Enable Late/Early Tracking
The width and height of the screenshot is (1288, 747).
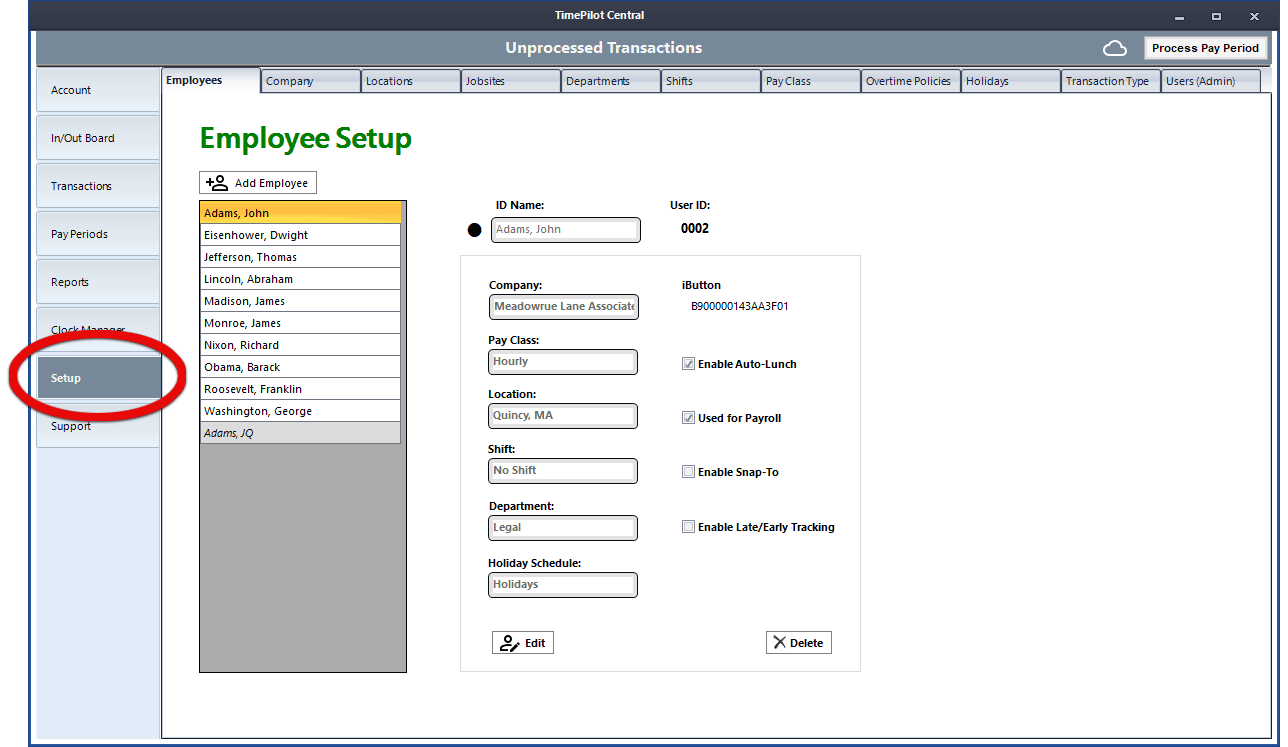point(688,526)
